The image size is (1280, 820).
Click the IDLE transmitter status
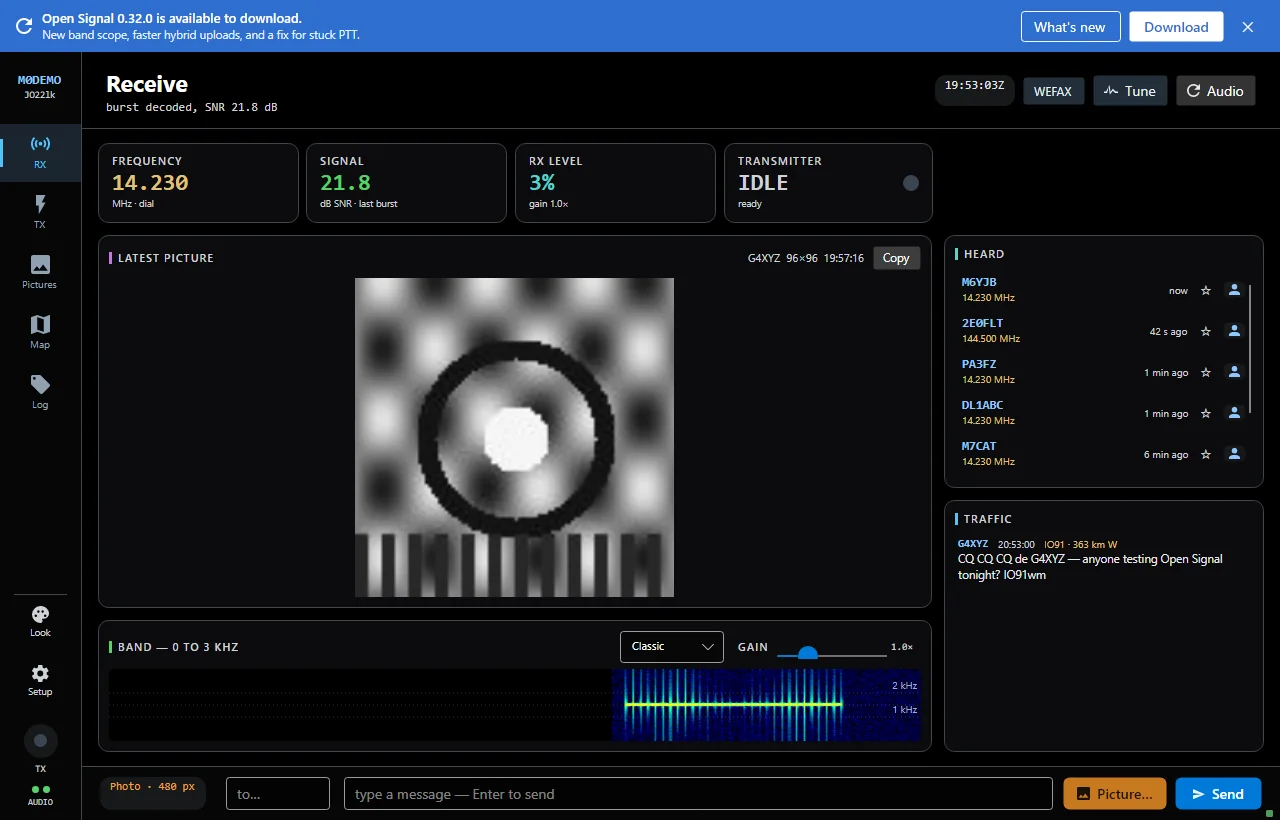pyautogui.click(x=763, y=183)
